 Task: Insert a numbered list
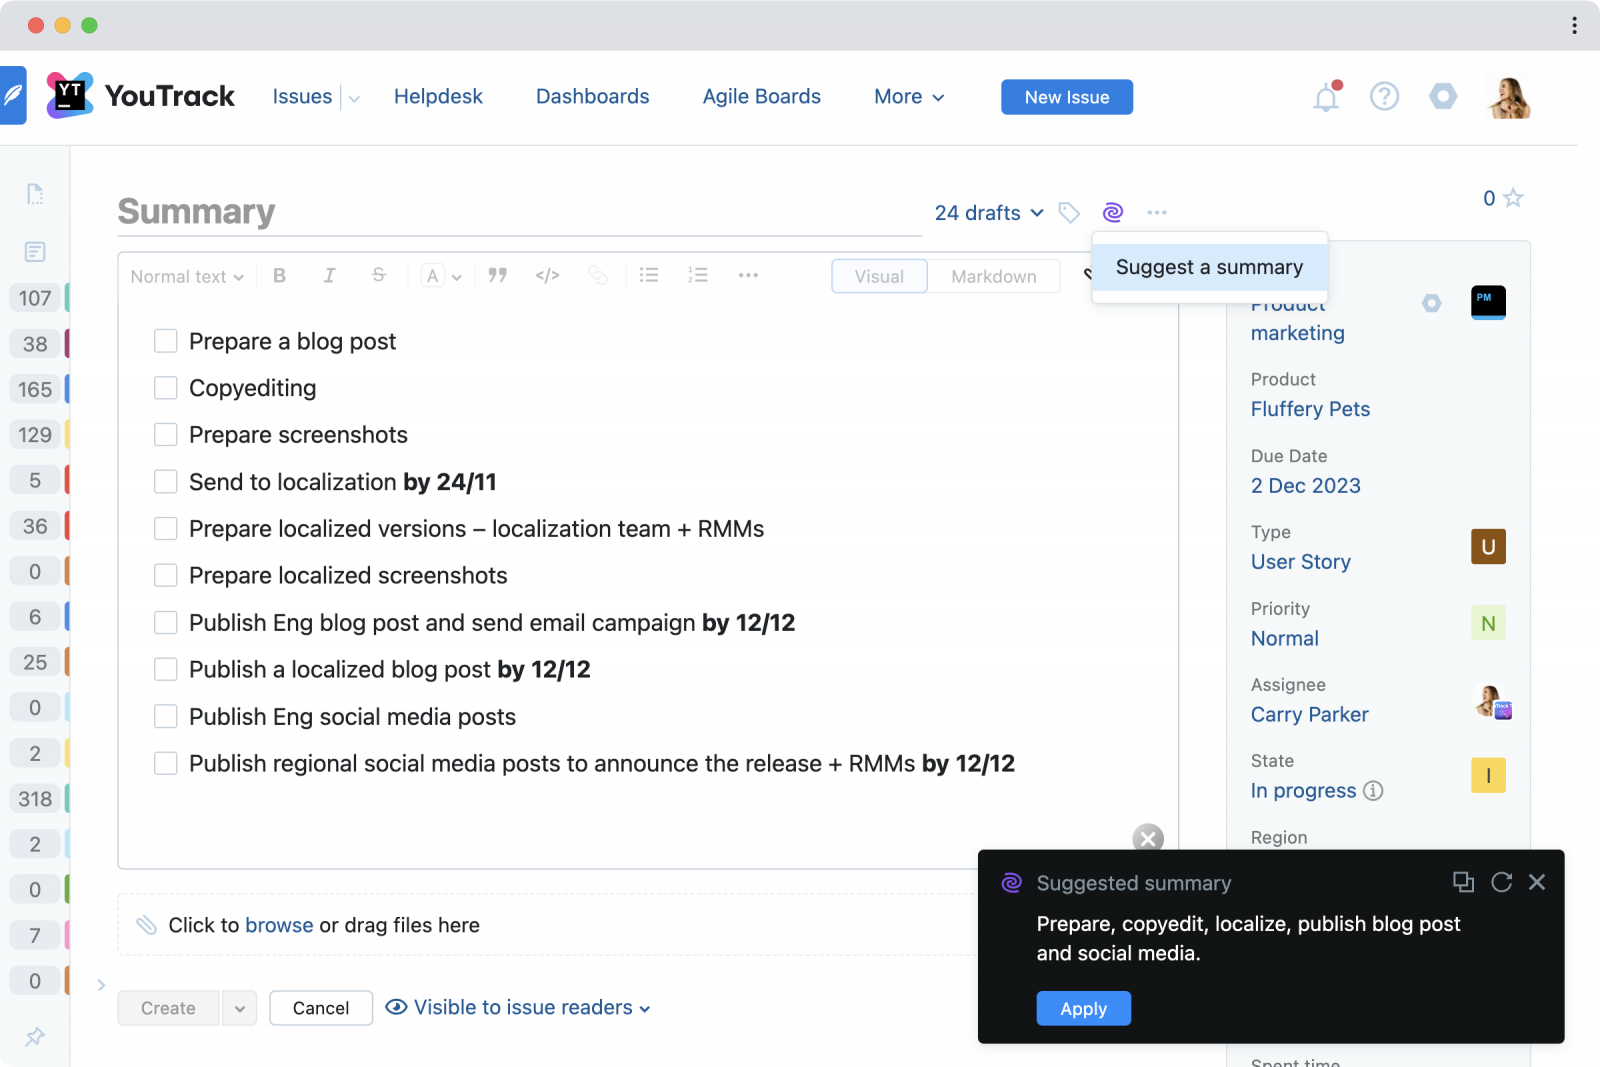(698, 275)
